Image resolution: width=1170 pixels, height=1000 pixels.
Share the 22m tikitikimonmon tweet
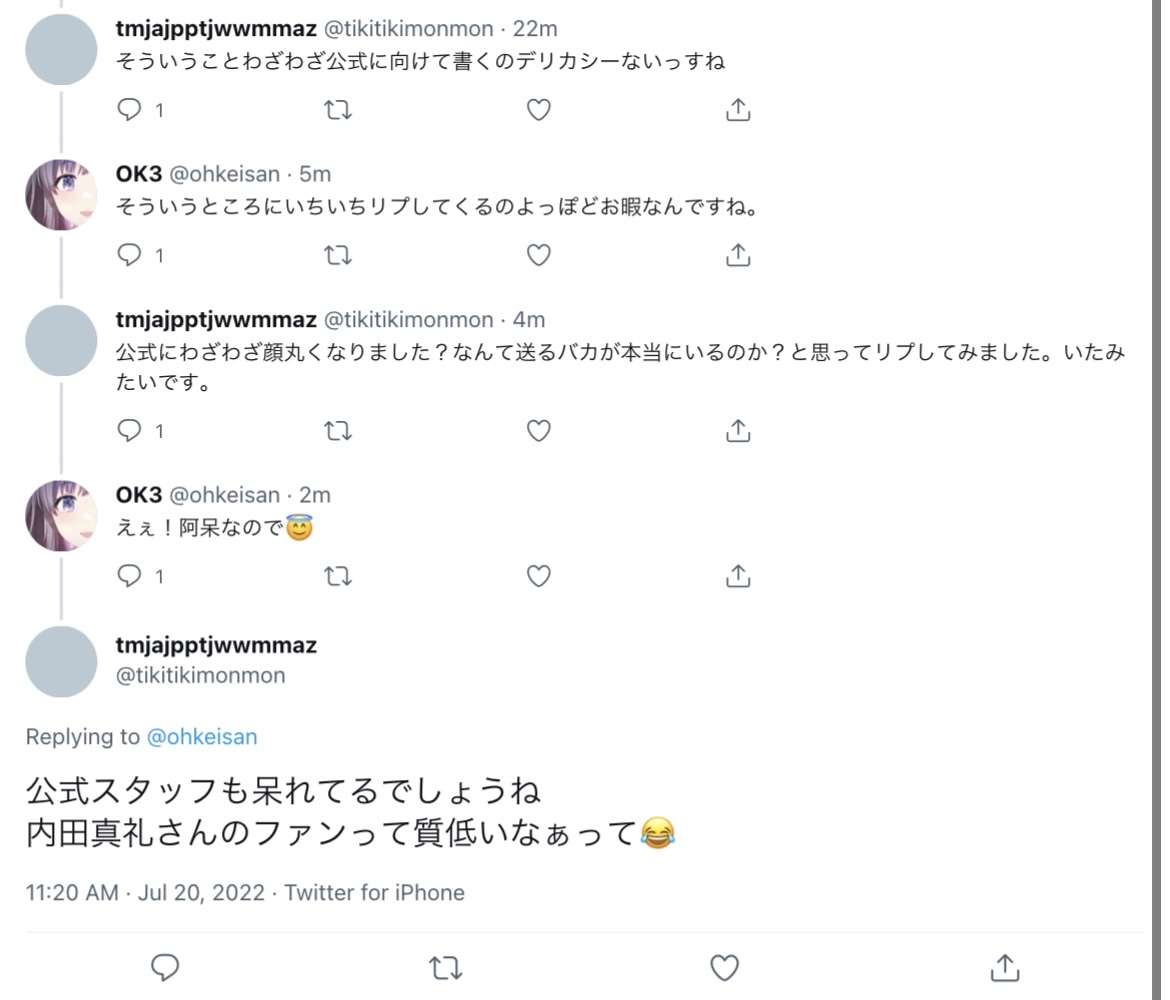737,110
